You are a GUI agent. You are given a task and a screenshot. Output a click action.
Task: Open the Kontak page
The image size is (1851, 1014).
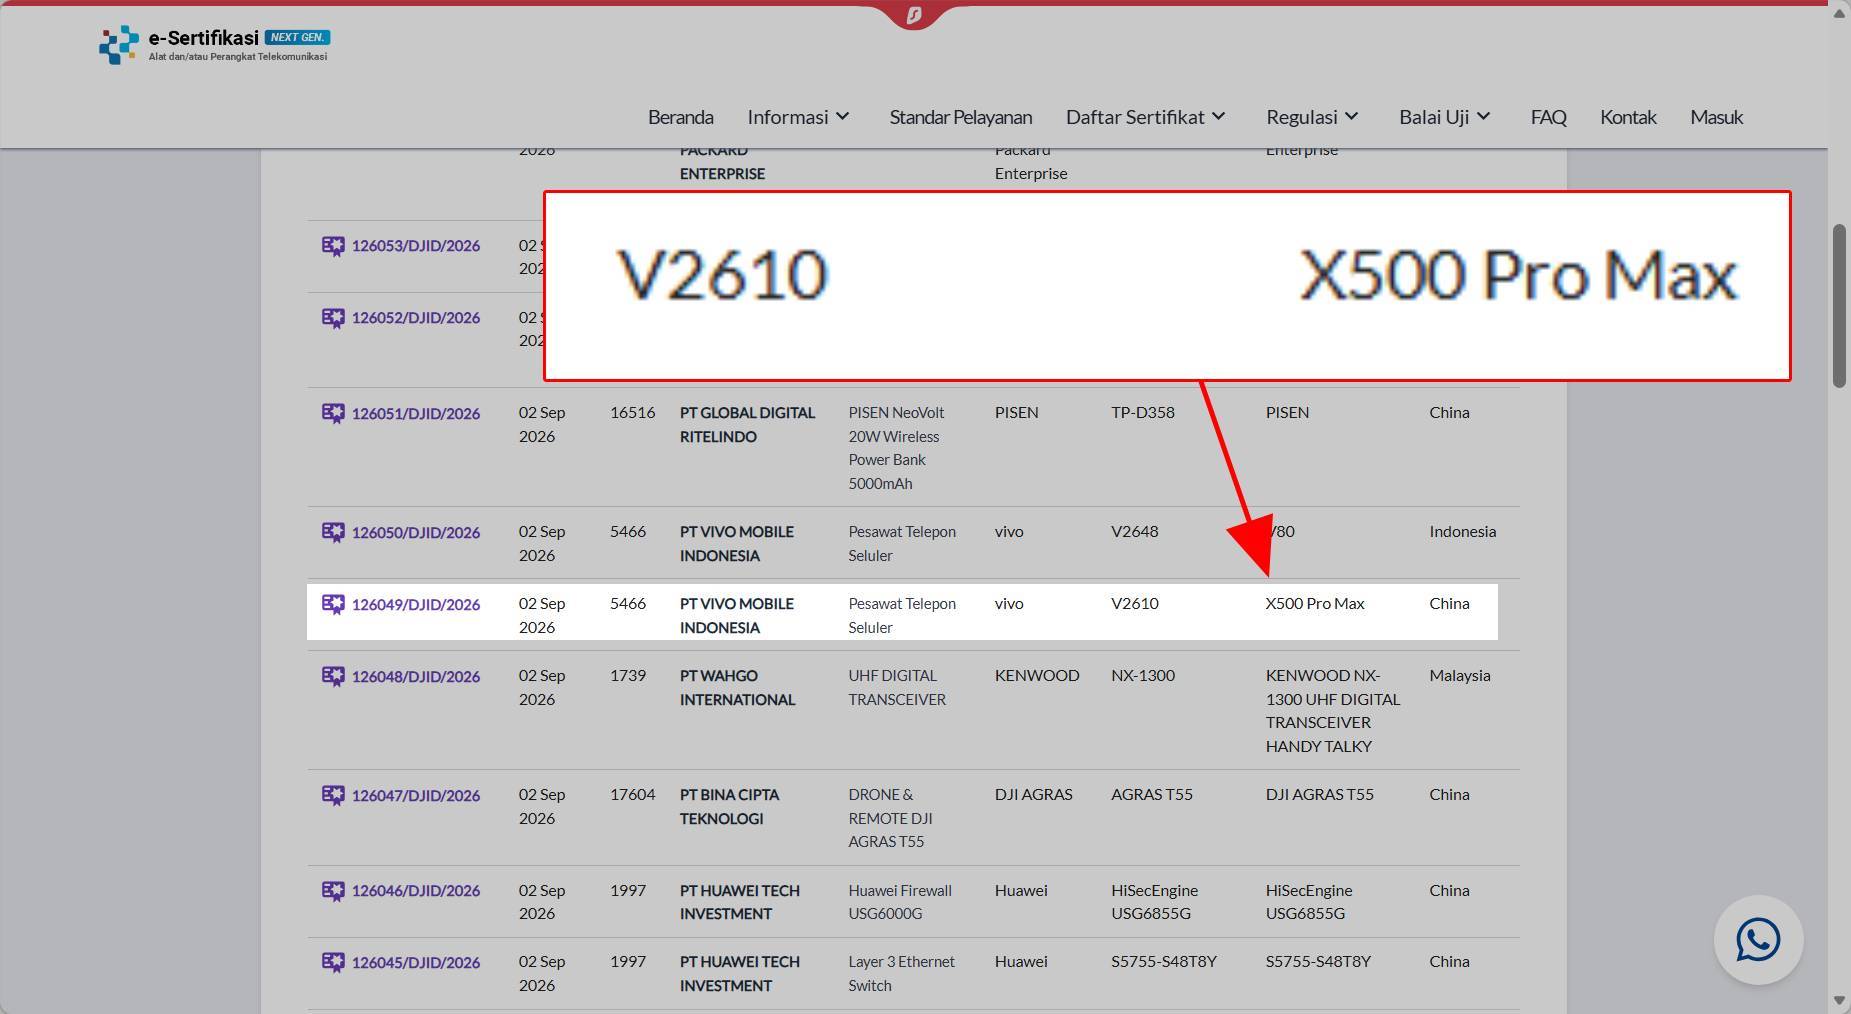point(1628,117)
